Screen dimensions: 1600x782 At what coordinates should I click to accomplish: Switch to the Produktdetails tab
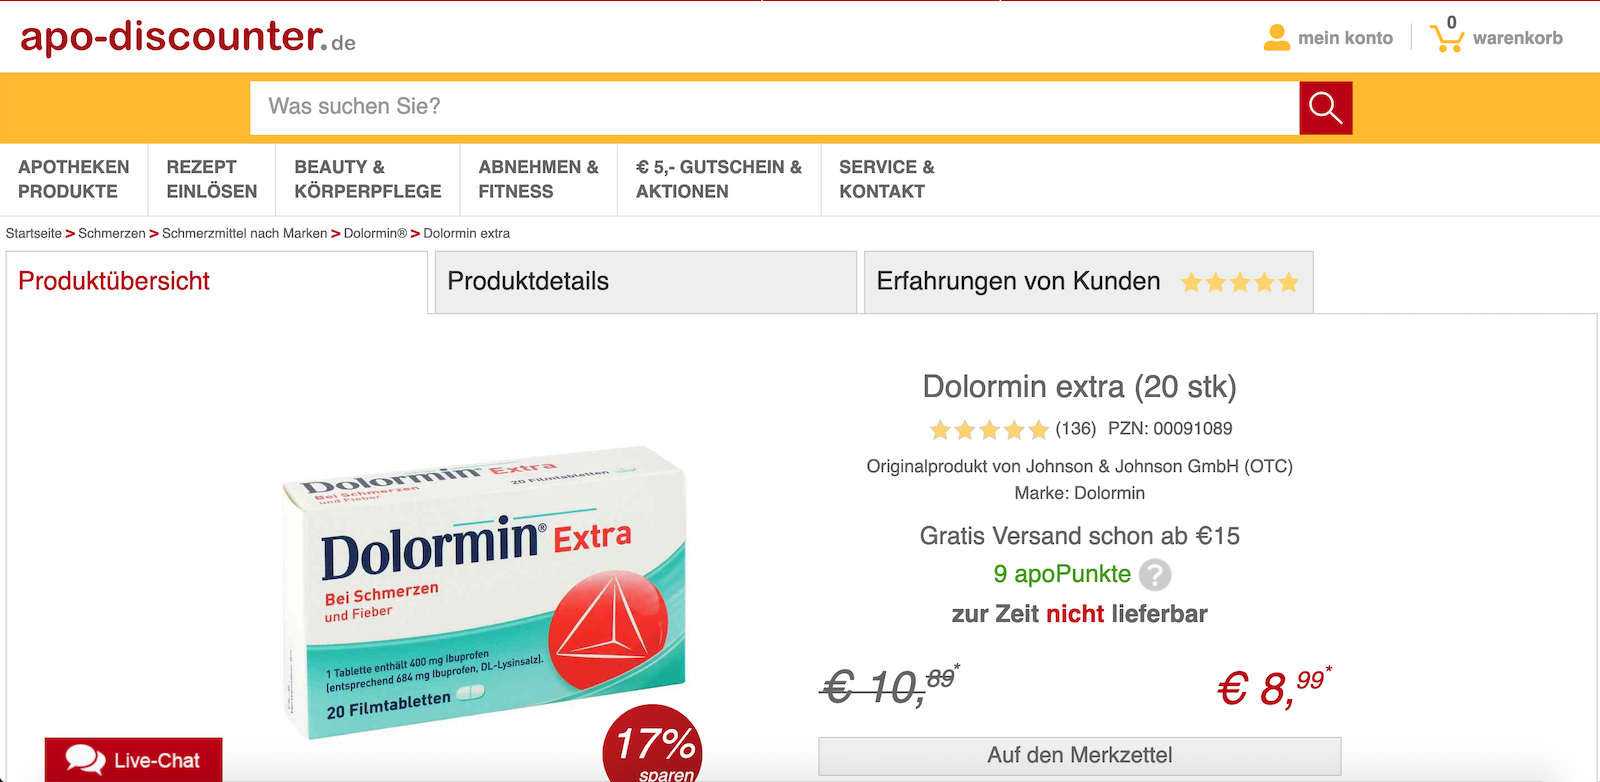click(x=646, y=282)
